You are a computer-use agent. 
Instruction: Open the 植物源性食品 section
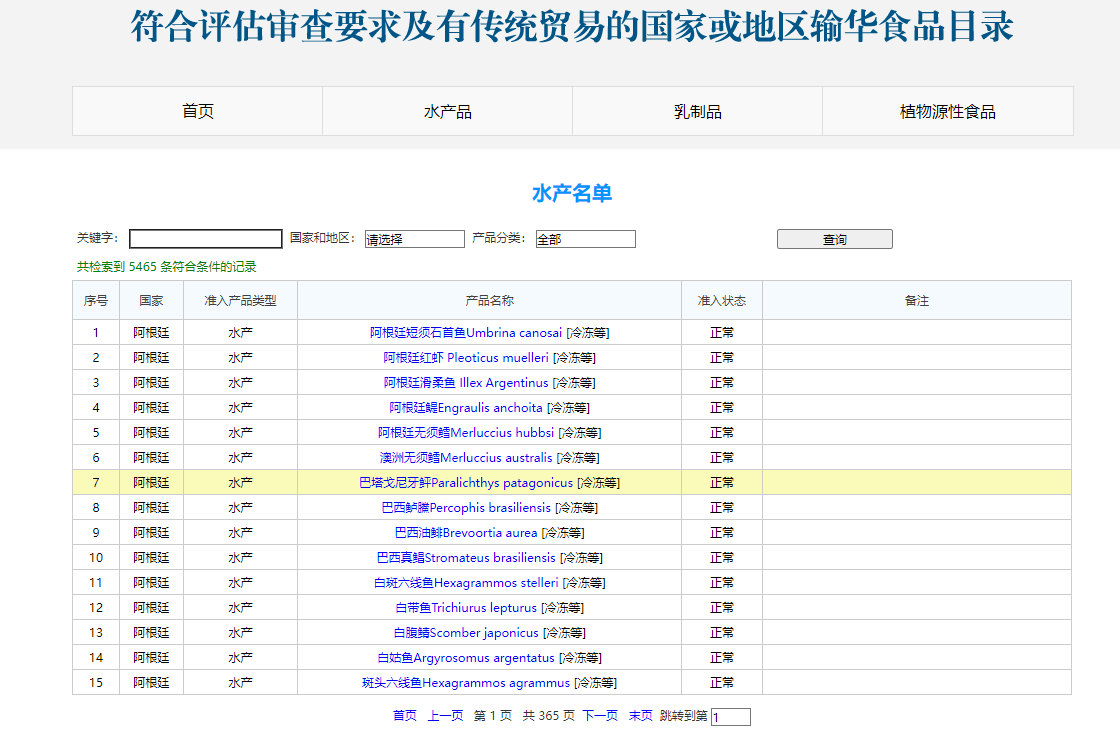(x=946, y=111)
